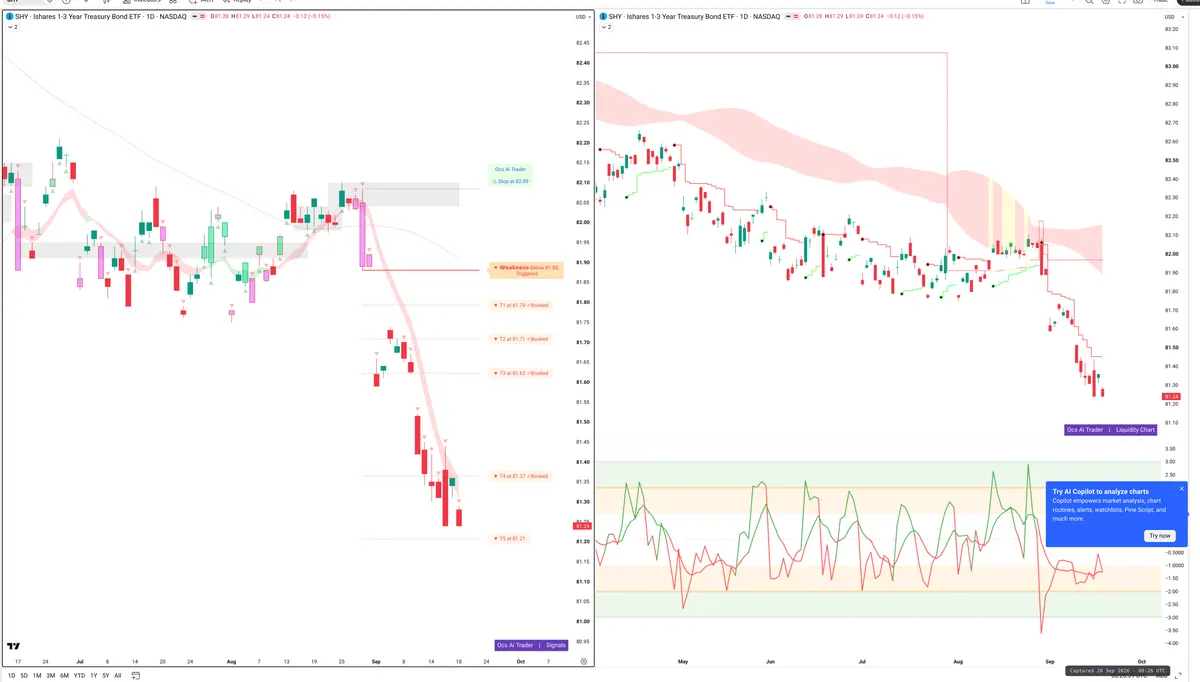Open the left chart's time axis settings gear
Screen dimensions: 1200x682
pos(583,662)
